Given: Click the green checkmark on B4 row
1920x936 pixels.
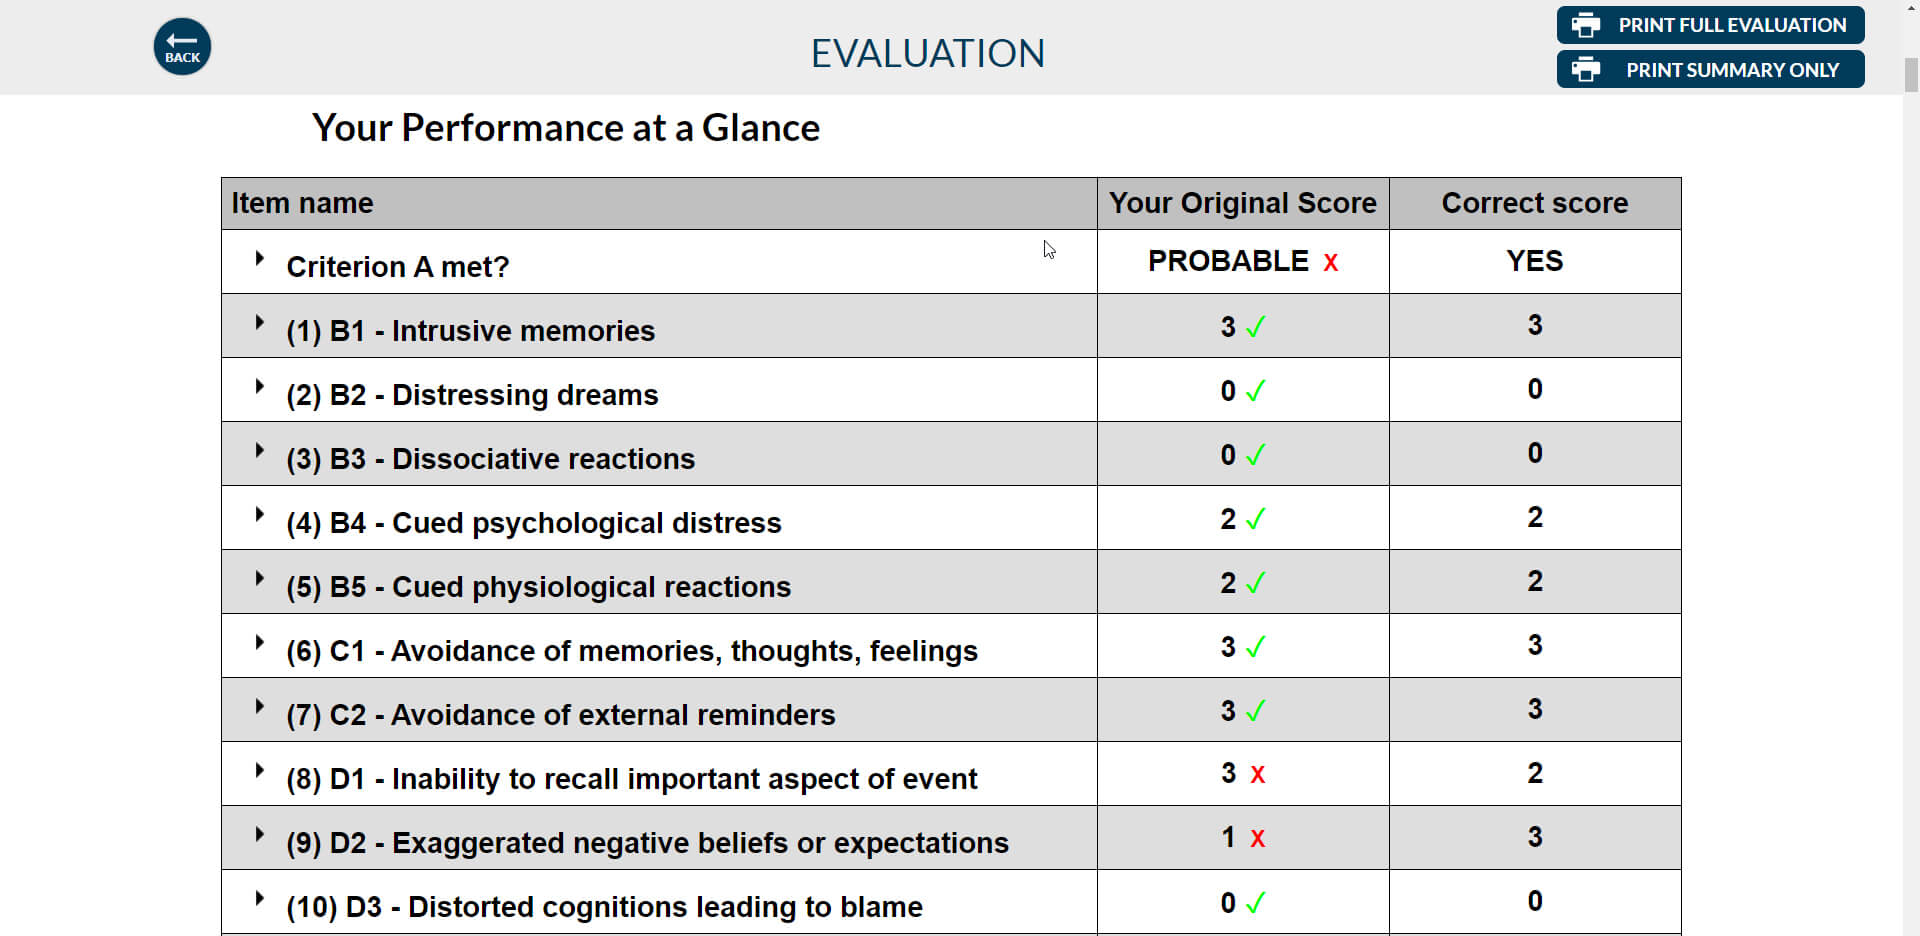Looking at the screenshot, I should pyautogui.click(x=1257, y=519).
